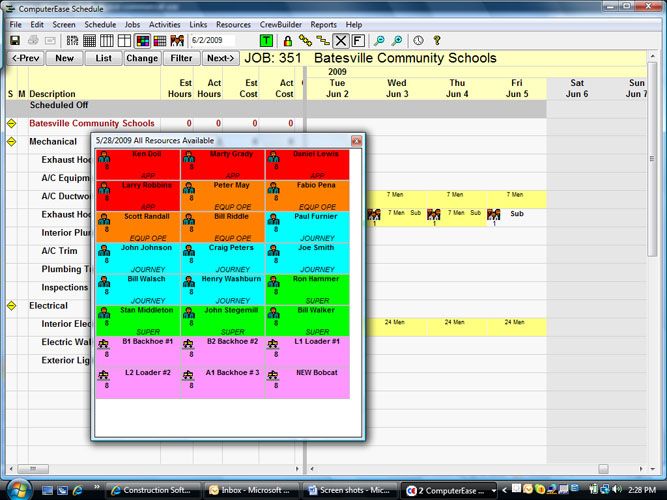The image size is (667, 500).
Task: Click L2 Loader #2 equipment icon
Action: [104, 375]
